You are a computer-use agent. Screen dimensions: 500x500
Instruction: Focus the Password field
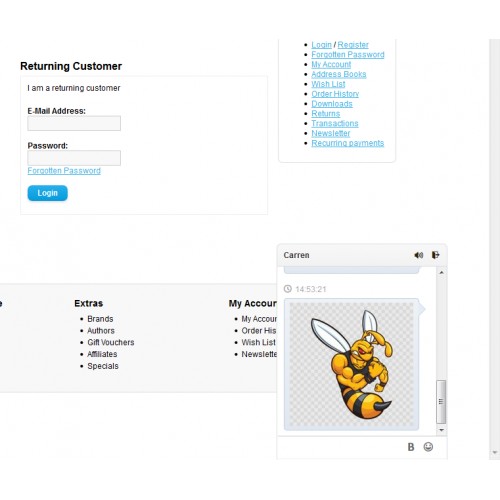[x=74, y=158]
